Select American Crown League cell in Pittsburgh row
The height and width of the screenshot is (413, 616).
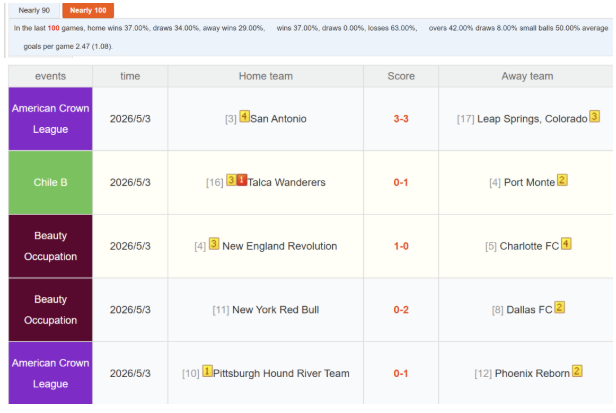tap(50, 373)
